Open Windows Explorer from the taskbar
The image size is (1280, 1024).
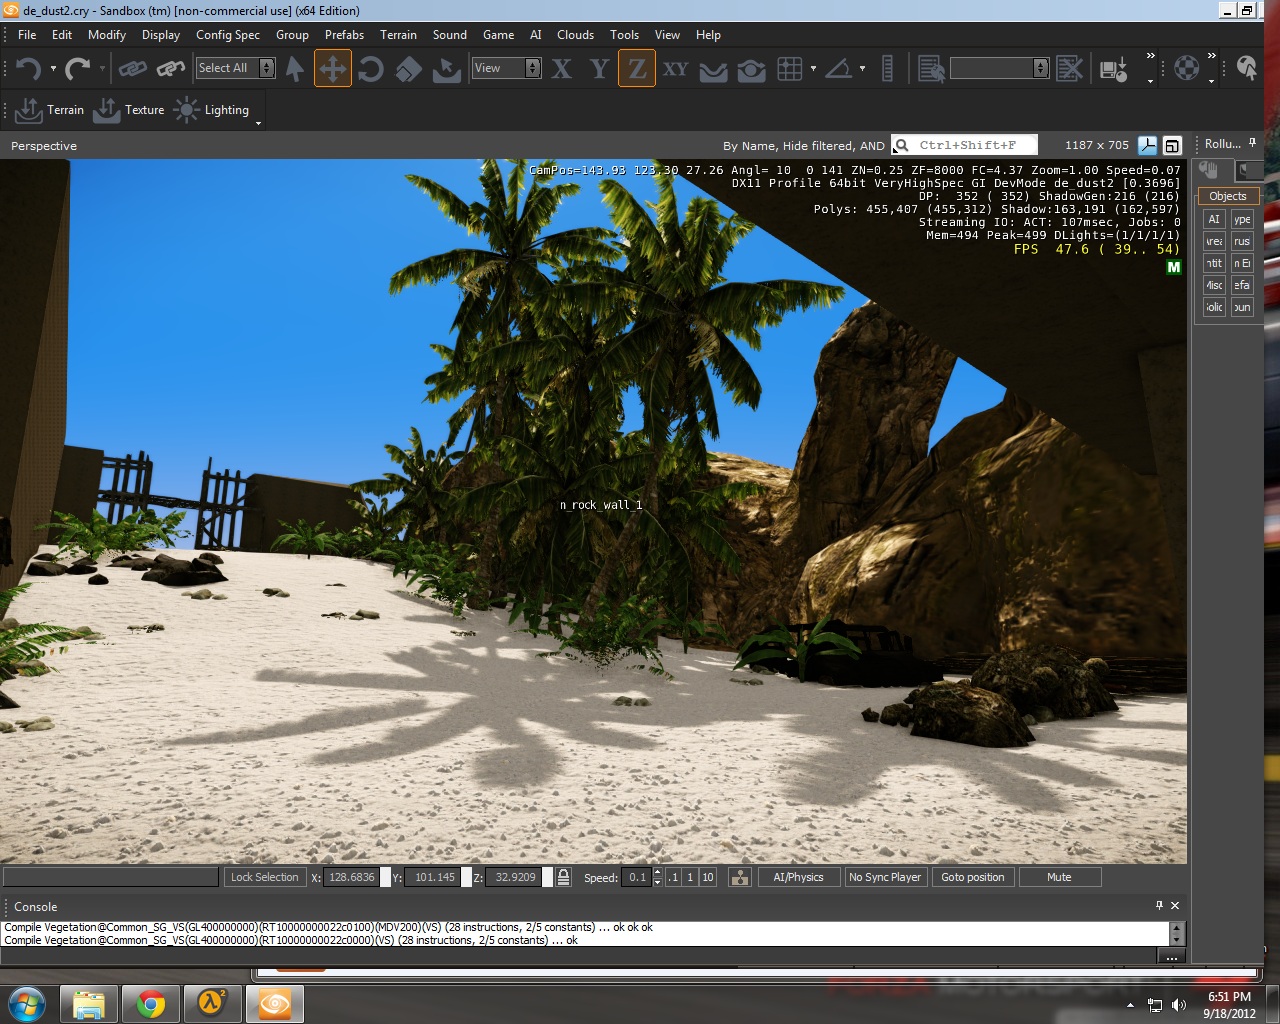pyautogui.click(x=89, y=1003)
